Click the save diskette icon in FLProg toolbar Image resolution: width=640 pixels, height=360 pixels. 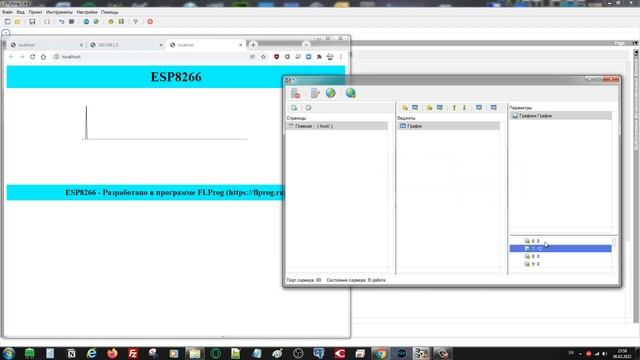32,22
